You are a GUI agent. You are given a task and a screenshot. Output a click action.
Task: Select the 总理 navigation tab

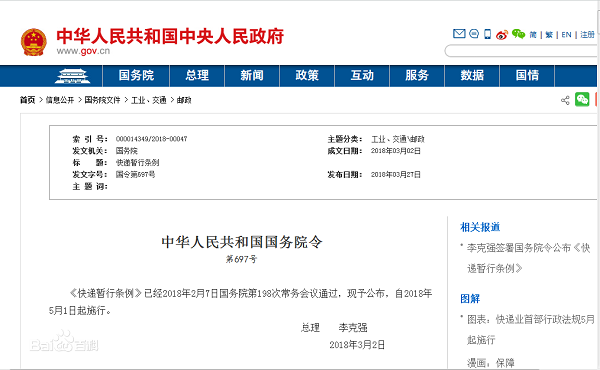[x=197, y=75]
